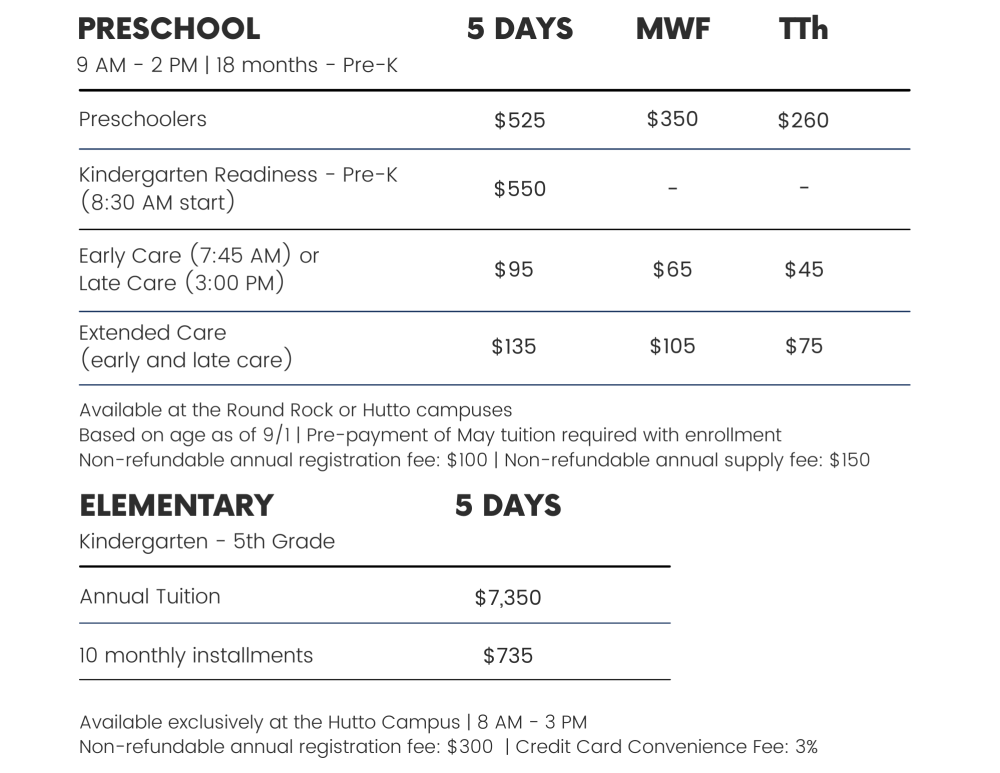Click the $260 TTh preschoolers price
The image size is (1000, 773).
click(804, 120)
